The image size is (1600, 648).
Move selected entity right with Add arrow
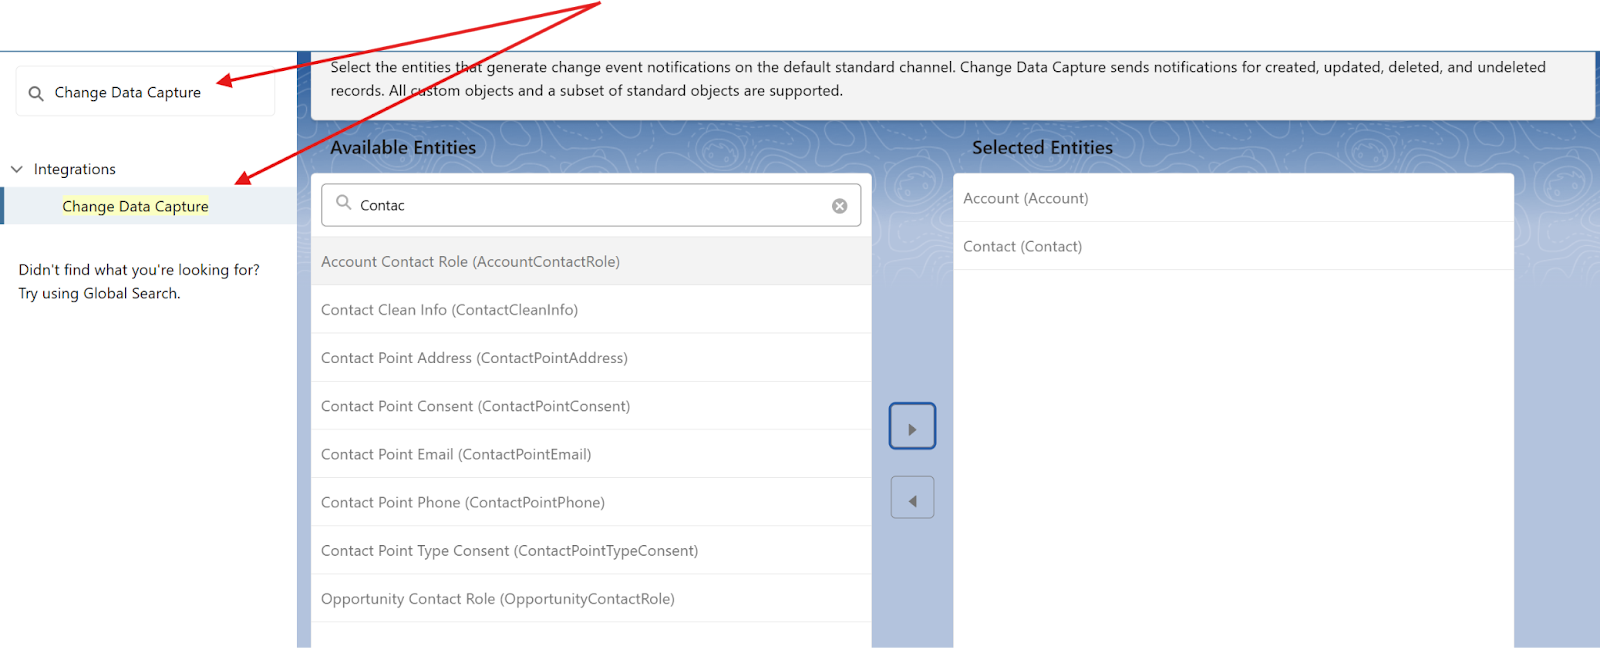pos(912,426)
